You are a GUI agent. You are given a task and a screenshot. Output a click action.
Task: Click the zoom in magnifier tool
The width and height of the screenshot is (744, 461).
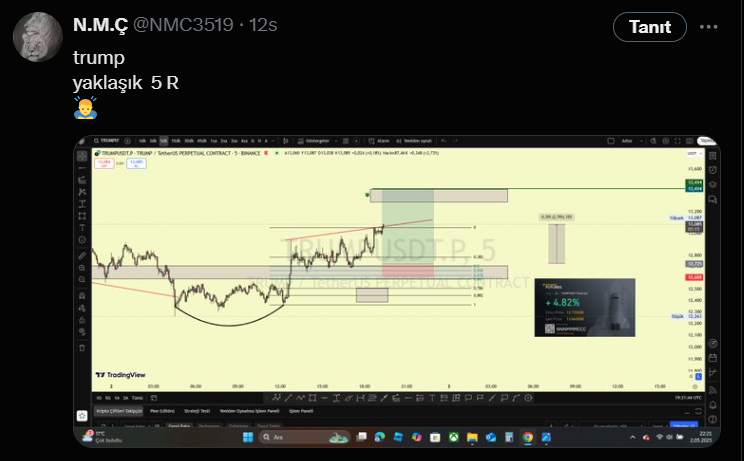tap(82, 268)
